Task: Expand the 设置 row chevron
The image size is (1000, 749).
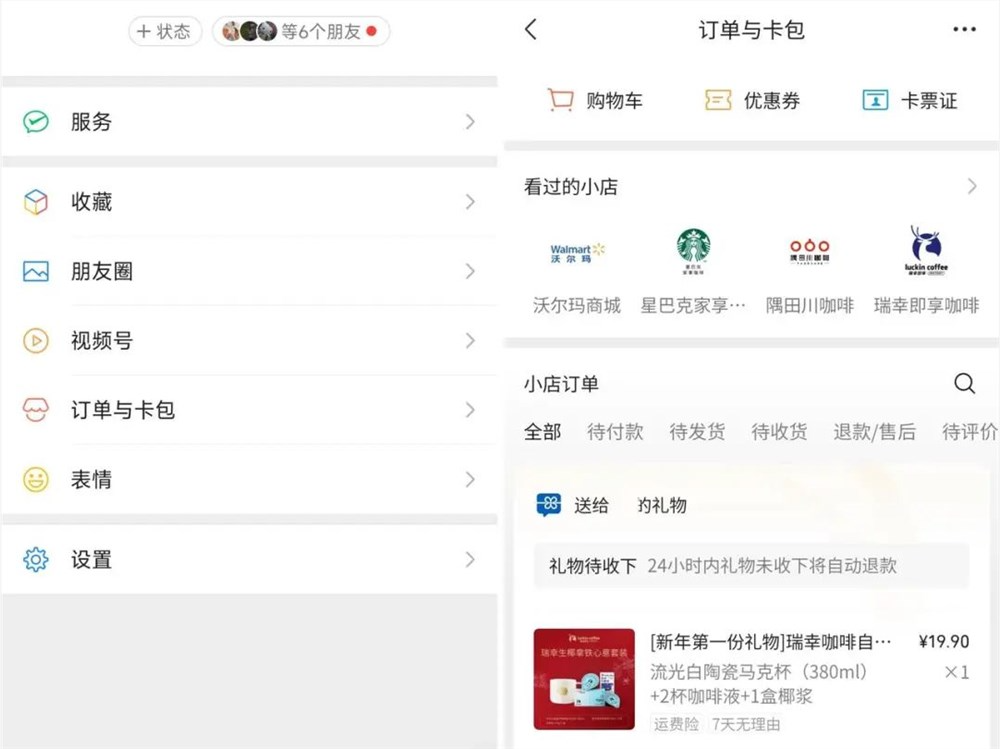Action: pos(470,560)
